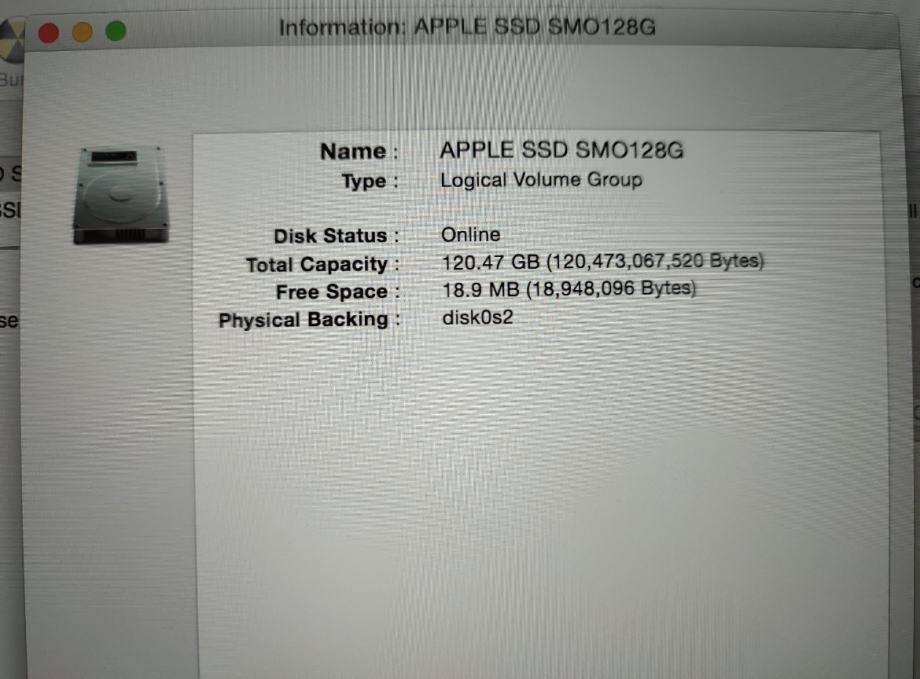Select the '120.47 GB (120,473,067,520 Bytes)' value
Viewport: 920px width, 679px height.
point(603,262)
